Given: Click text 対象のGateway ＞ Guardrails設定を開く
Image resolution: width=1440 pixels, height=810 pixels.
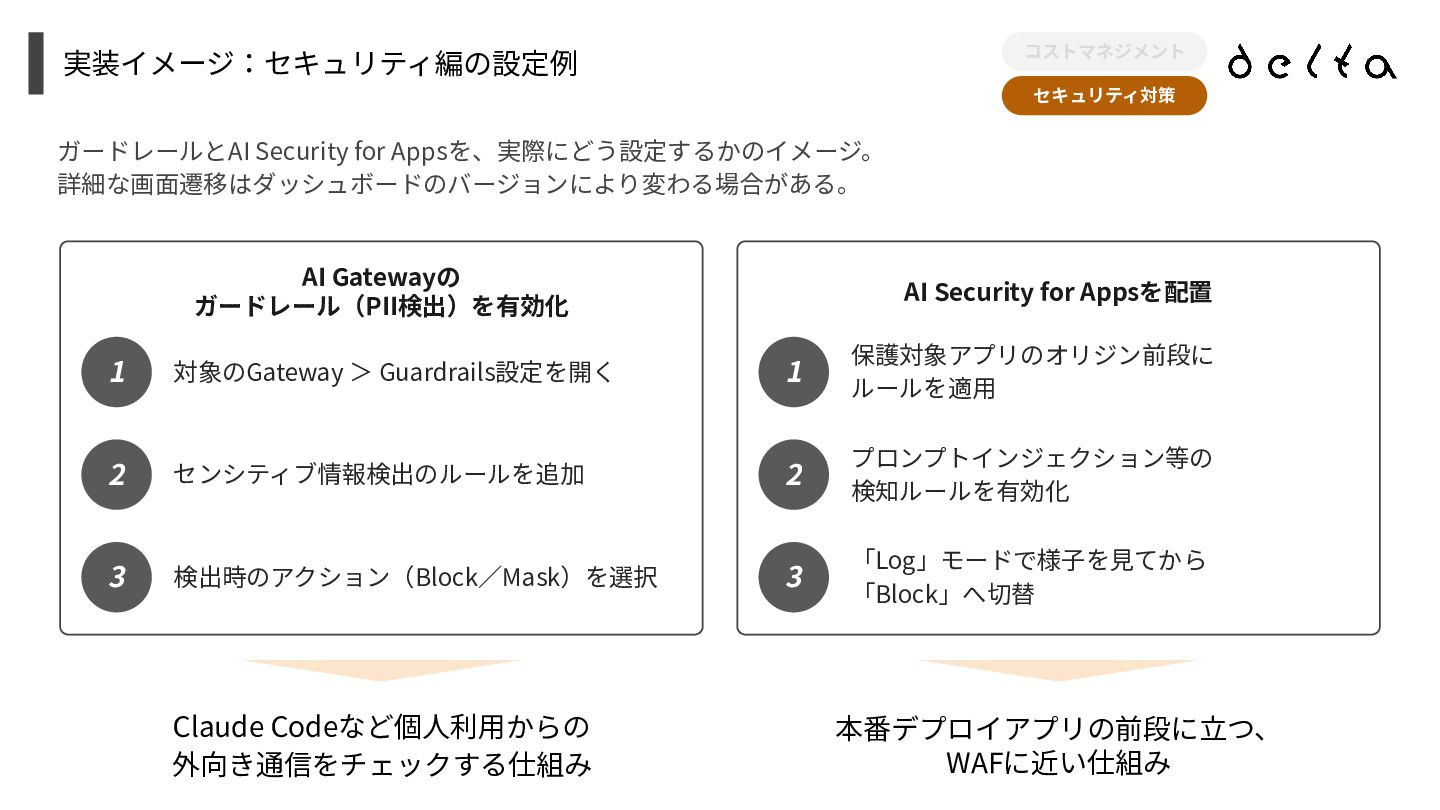Looking at the screenshot, I should pyautogui.click(x=393, y=372).
